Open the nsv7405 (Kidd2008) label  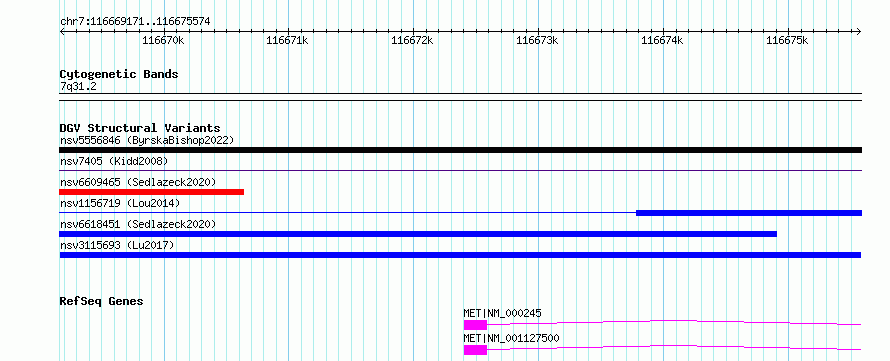pyautogui.click(x=114, y=161)
